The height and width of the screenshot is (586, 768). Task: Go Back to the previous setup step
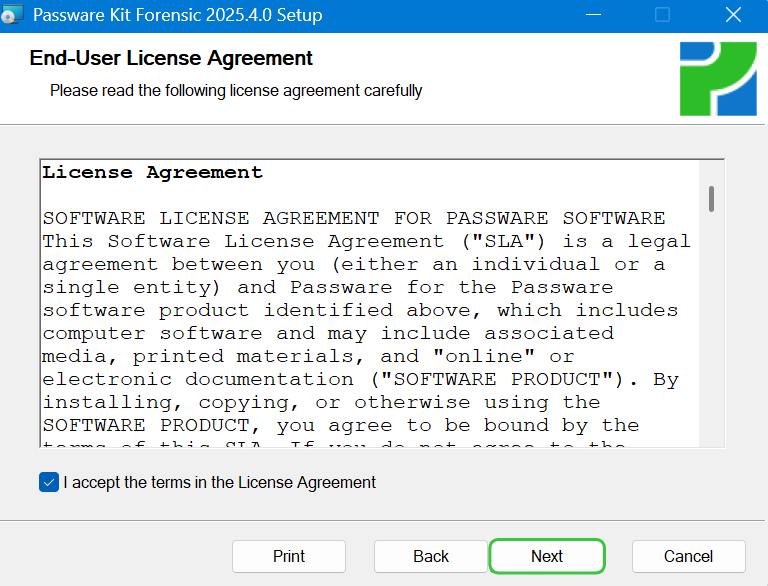[431, 556]
